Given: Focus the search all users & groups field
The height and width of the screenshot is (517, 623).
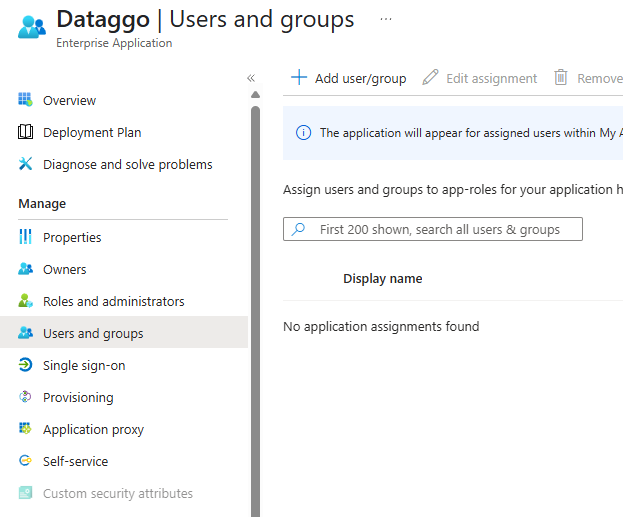Looking at the screenshot, I should pos(433,229).
